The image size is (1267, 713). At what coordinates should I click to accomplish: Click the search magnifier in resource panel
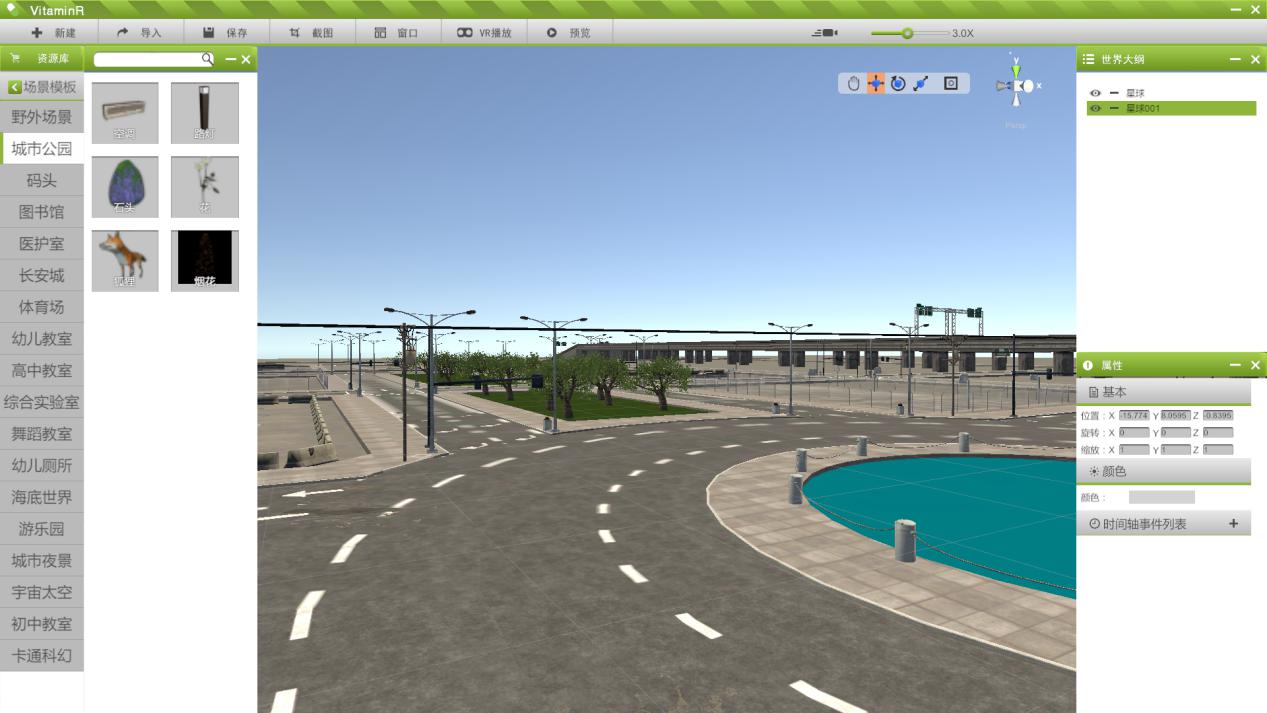[207, 59]
